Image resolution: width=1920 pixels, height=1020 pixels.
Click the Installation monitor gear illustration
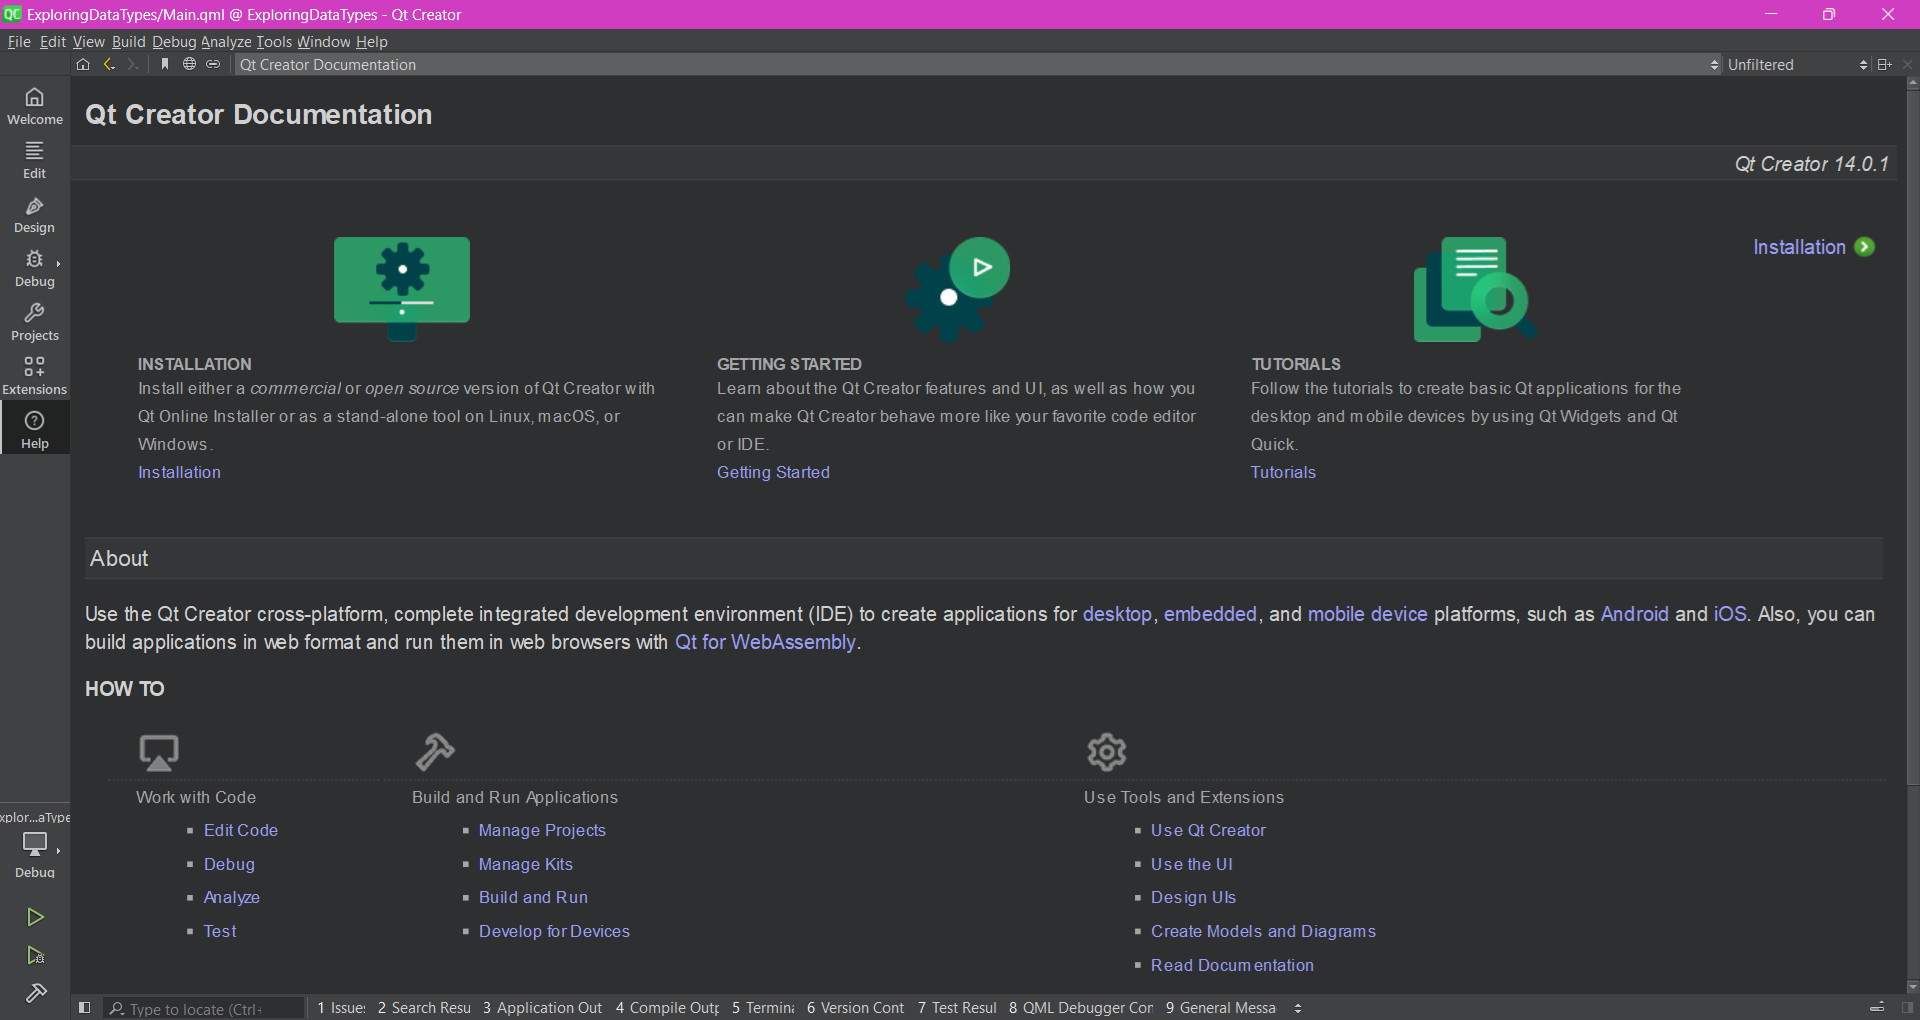pos(402,288)
